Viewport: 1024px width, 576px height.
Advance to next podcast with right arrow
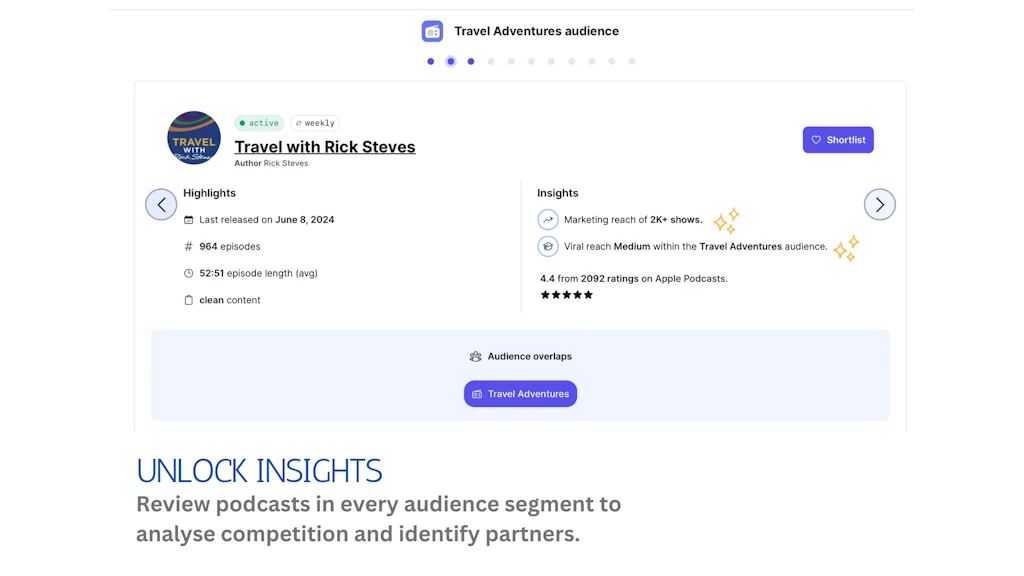coord(880,204)
